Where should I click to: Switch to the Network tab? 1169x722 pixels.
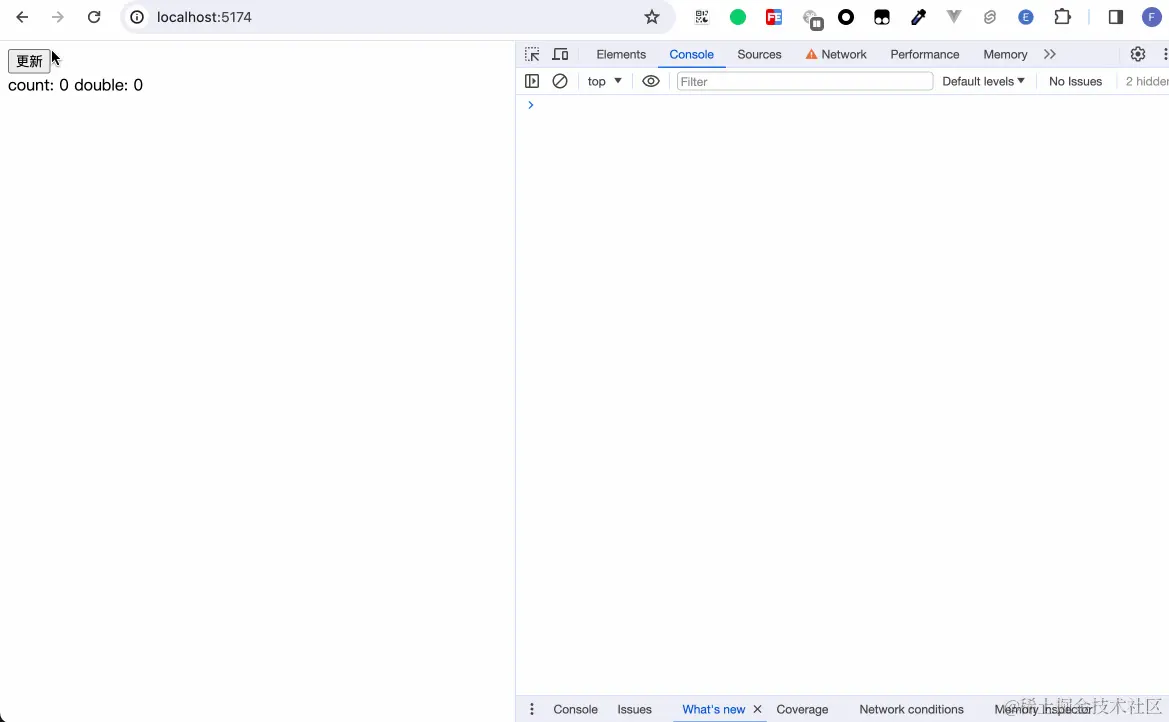836,54
